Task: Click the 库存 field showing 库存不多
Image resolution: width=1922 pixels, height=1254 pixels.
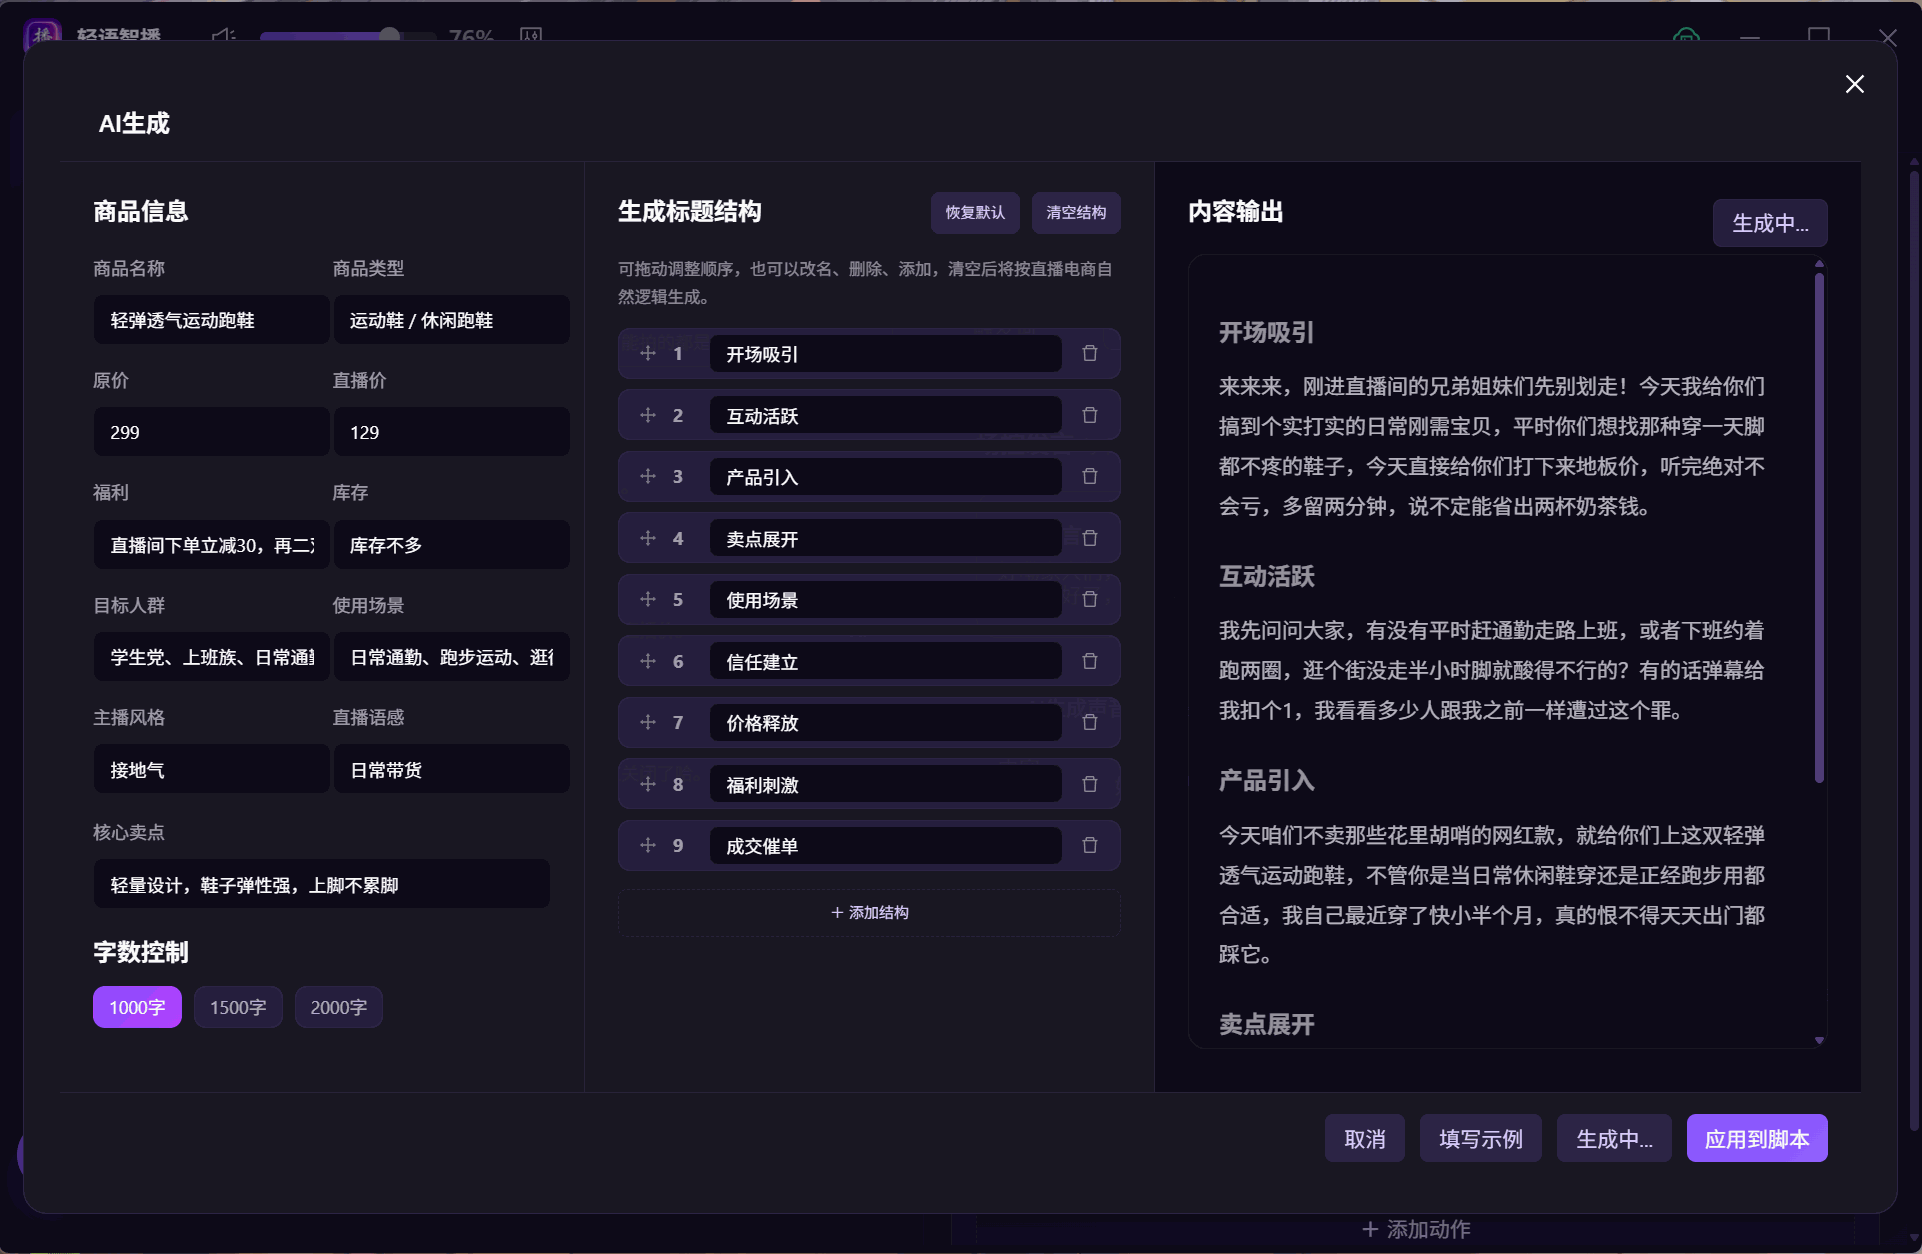Action: click(451, 545)
